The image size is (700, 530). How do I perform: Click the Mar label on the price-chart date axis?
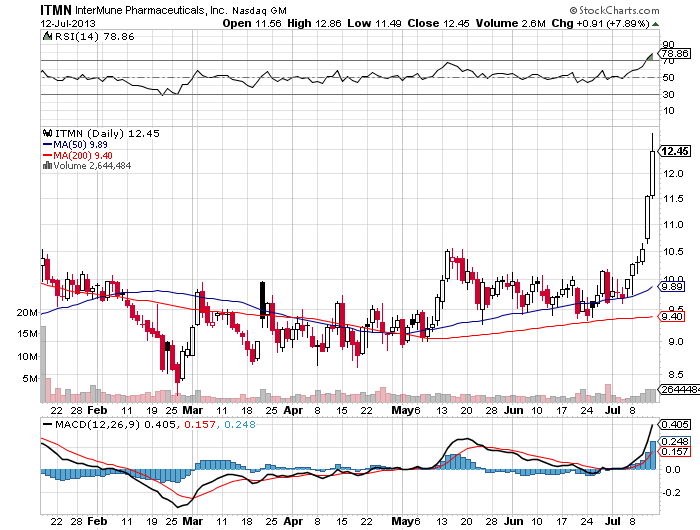tap(193, 410)
